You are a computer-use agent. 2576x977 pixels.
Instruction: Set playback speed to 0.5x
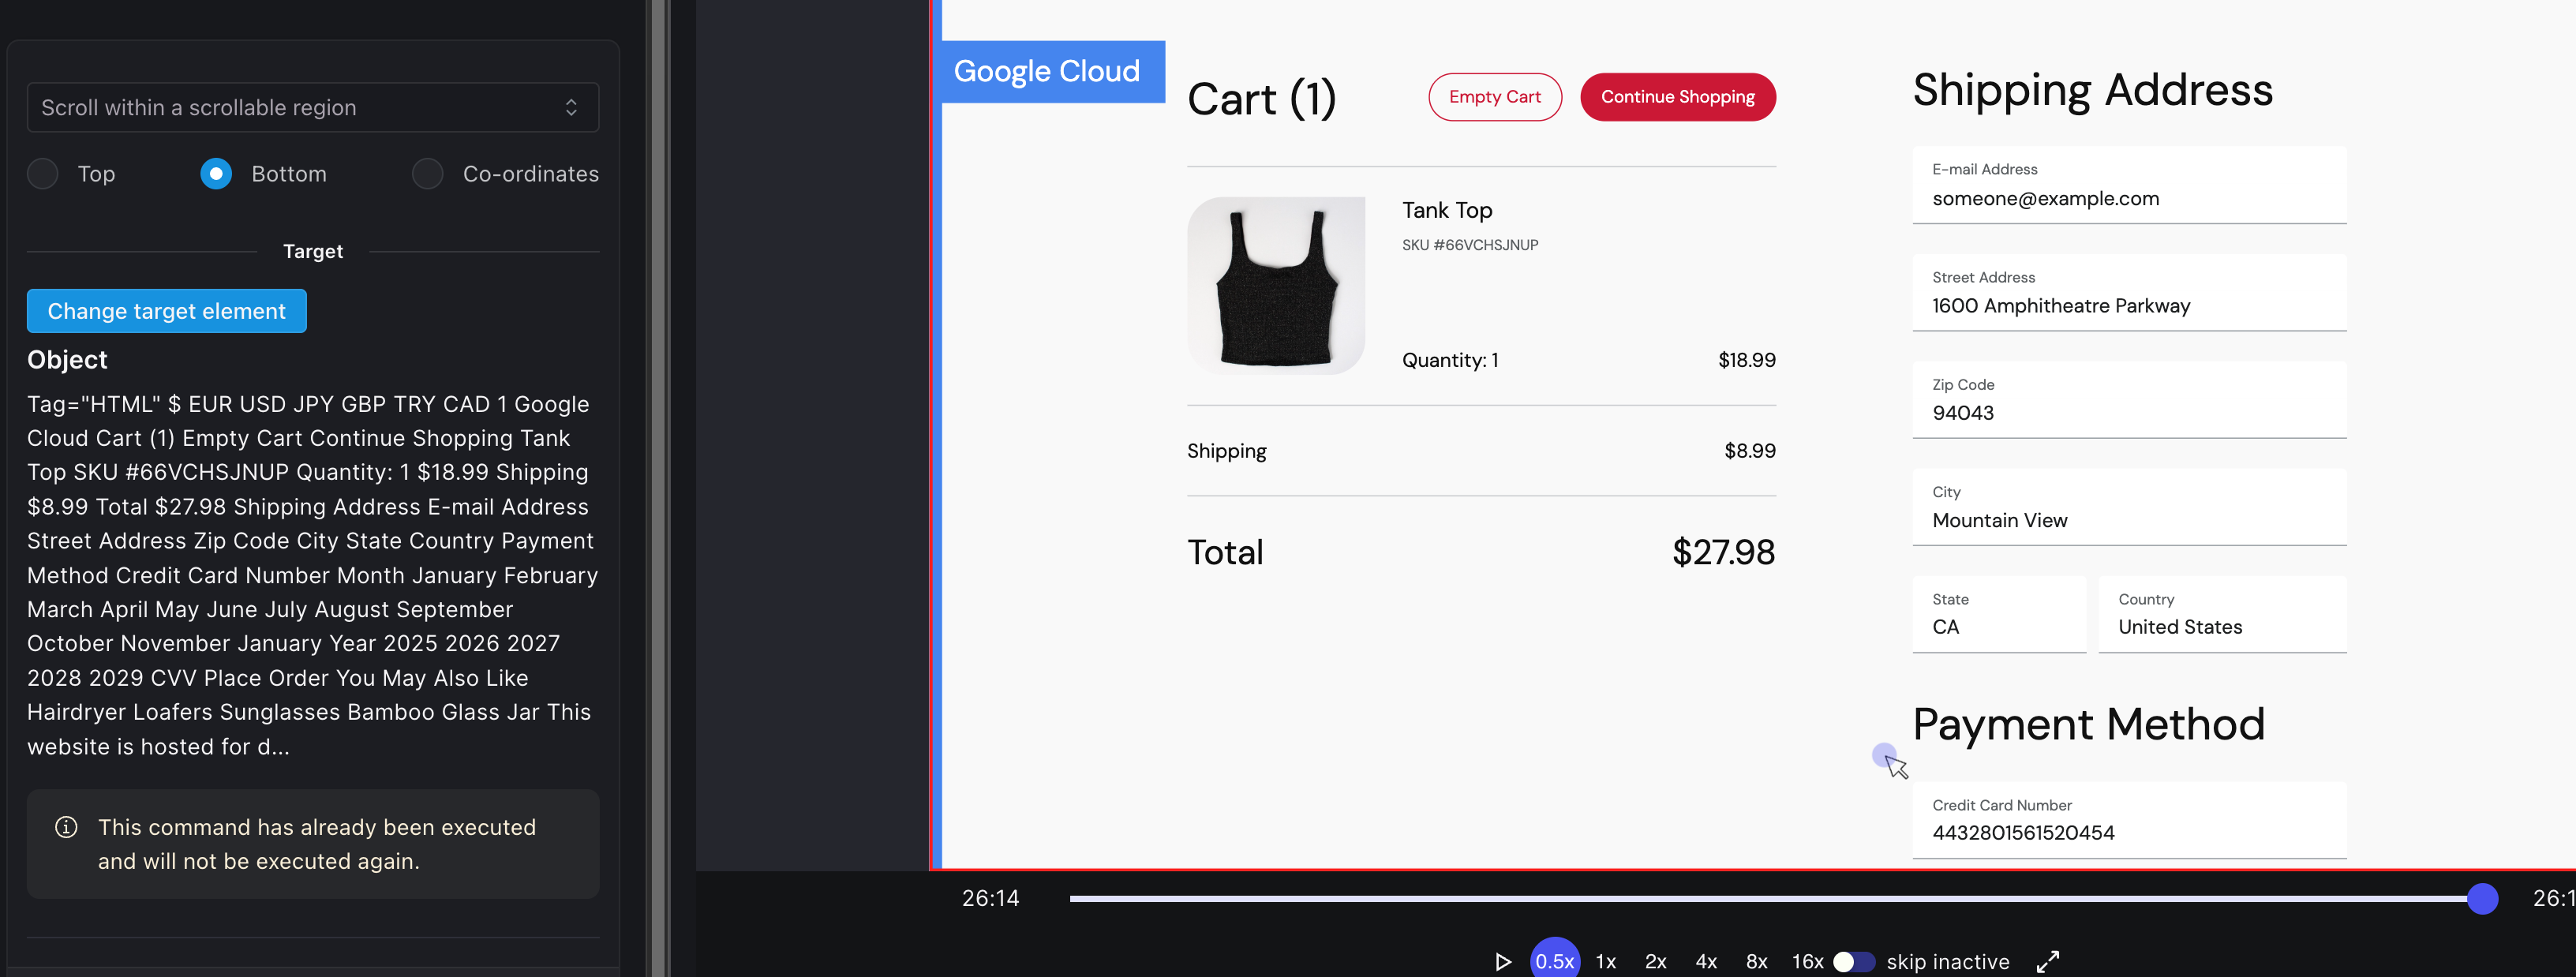coord(1554,961)
